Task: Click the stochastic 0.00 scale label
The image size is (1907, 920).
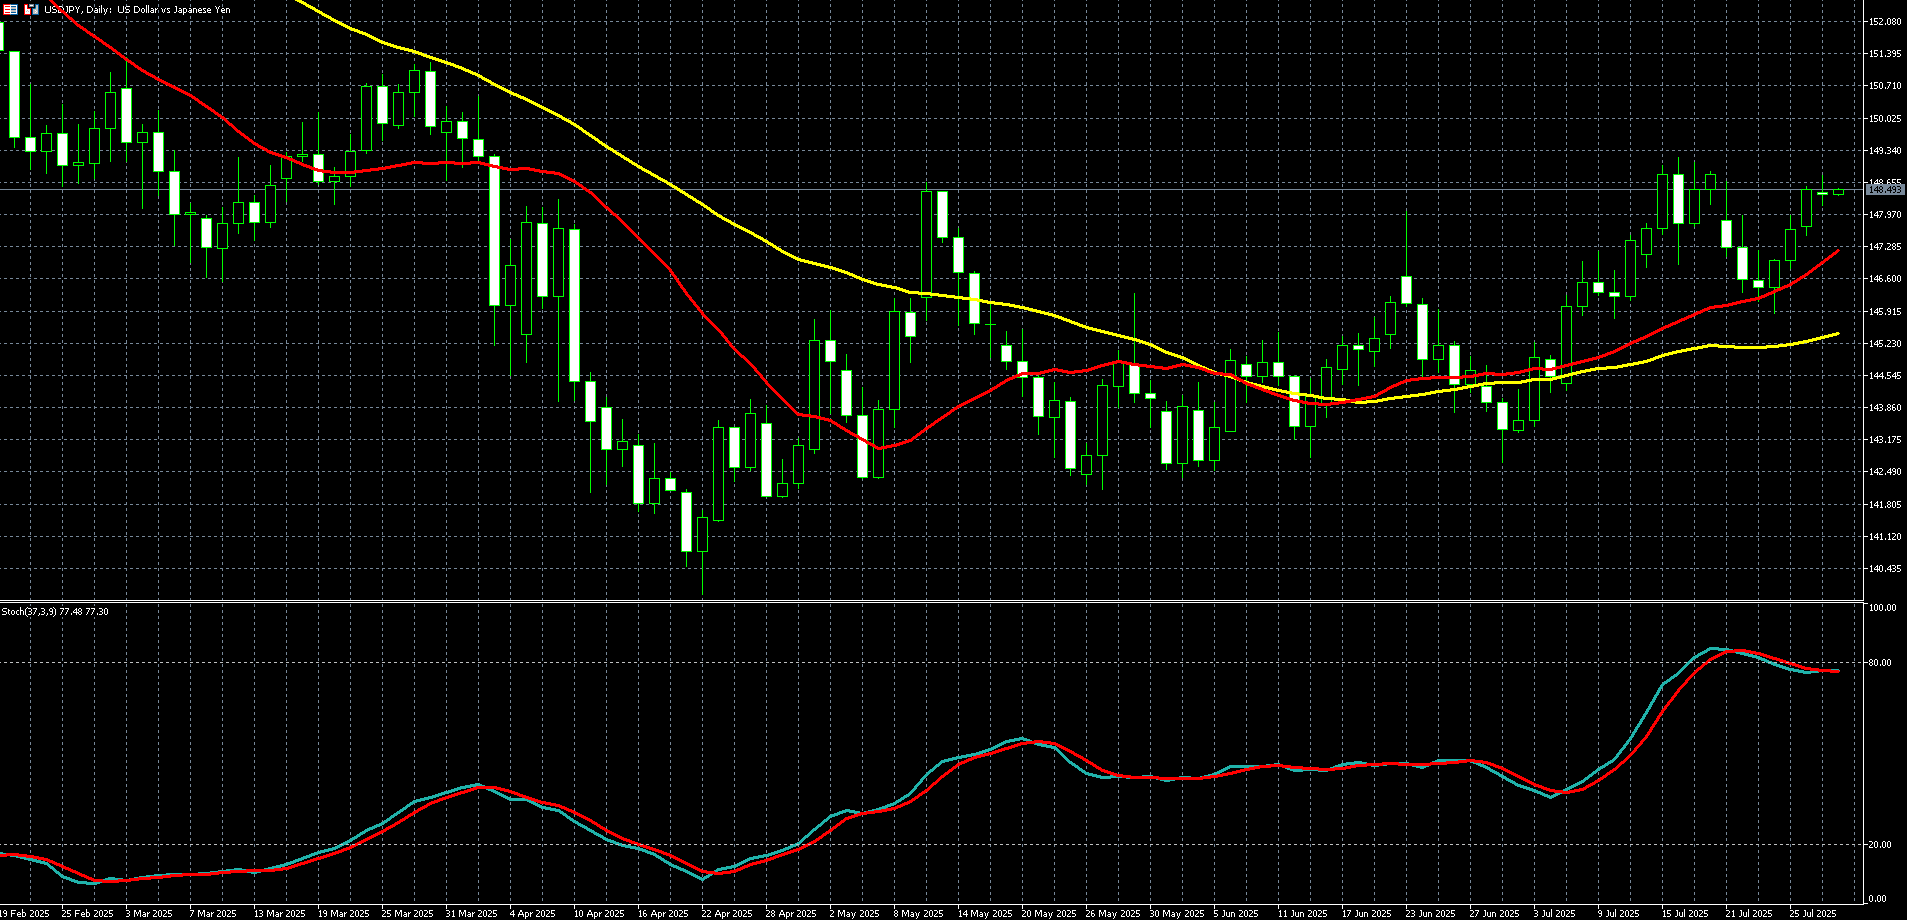Action: 1878,898
